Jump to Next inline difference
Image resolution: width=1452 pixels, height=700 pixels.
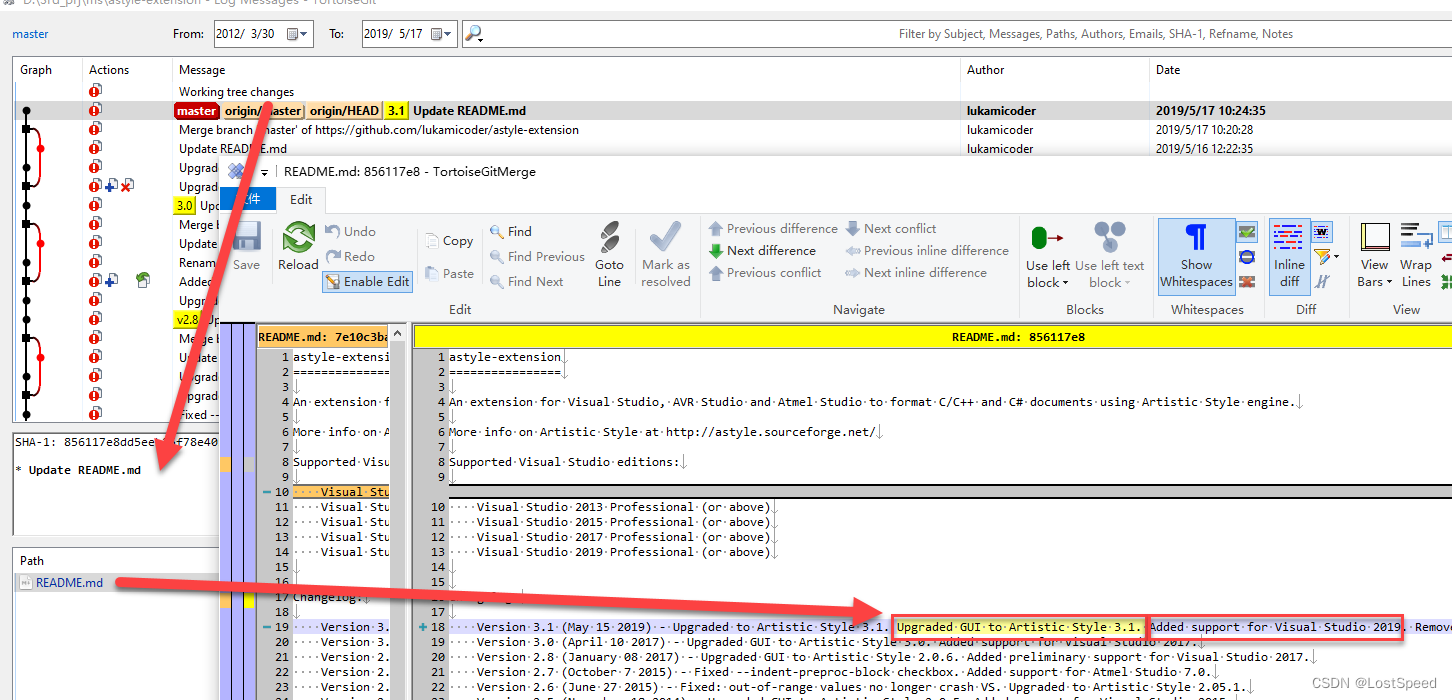pyautogui.click(x=916, y=273)
